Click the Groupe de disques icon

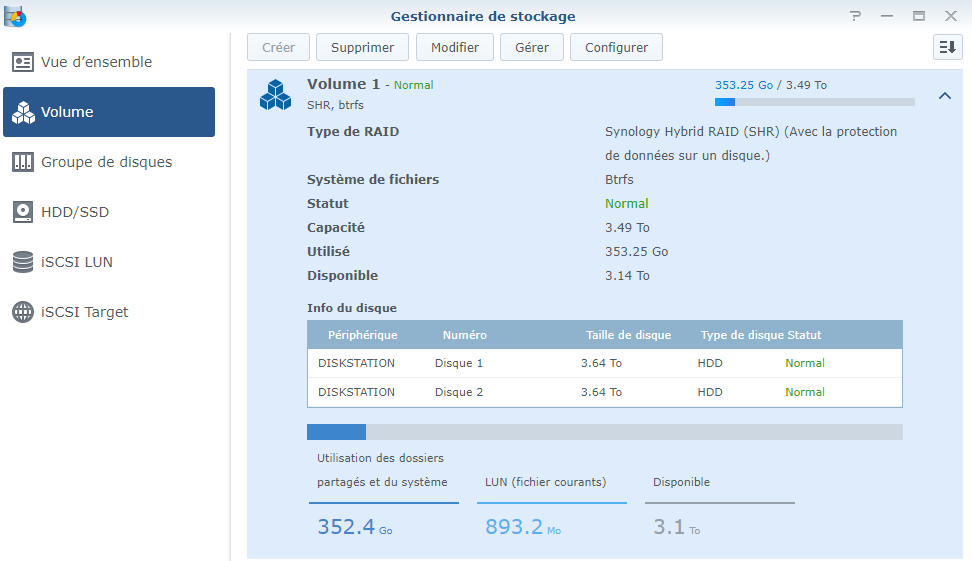tap(23, 162)
